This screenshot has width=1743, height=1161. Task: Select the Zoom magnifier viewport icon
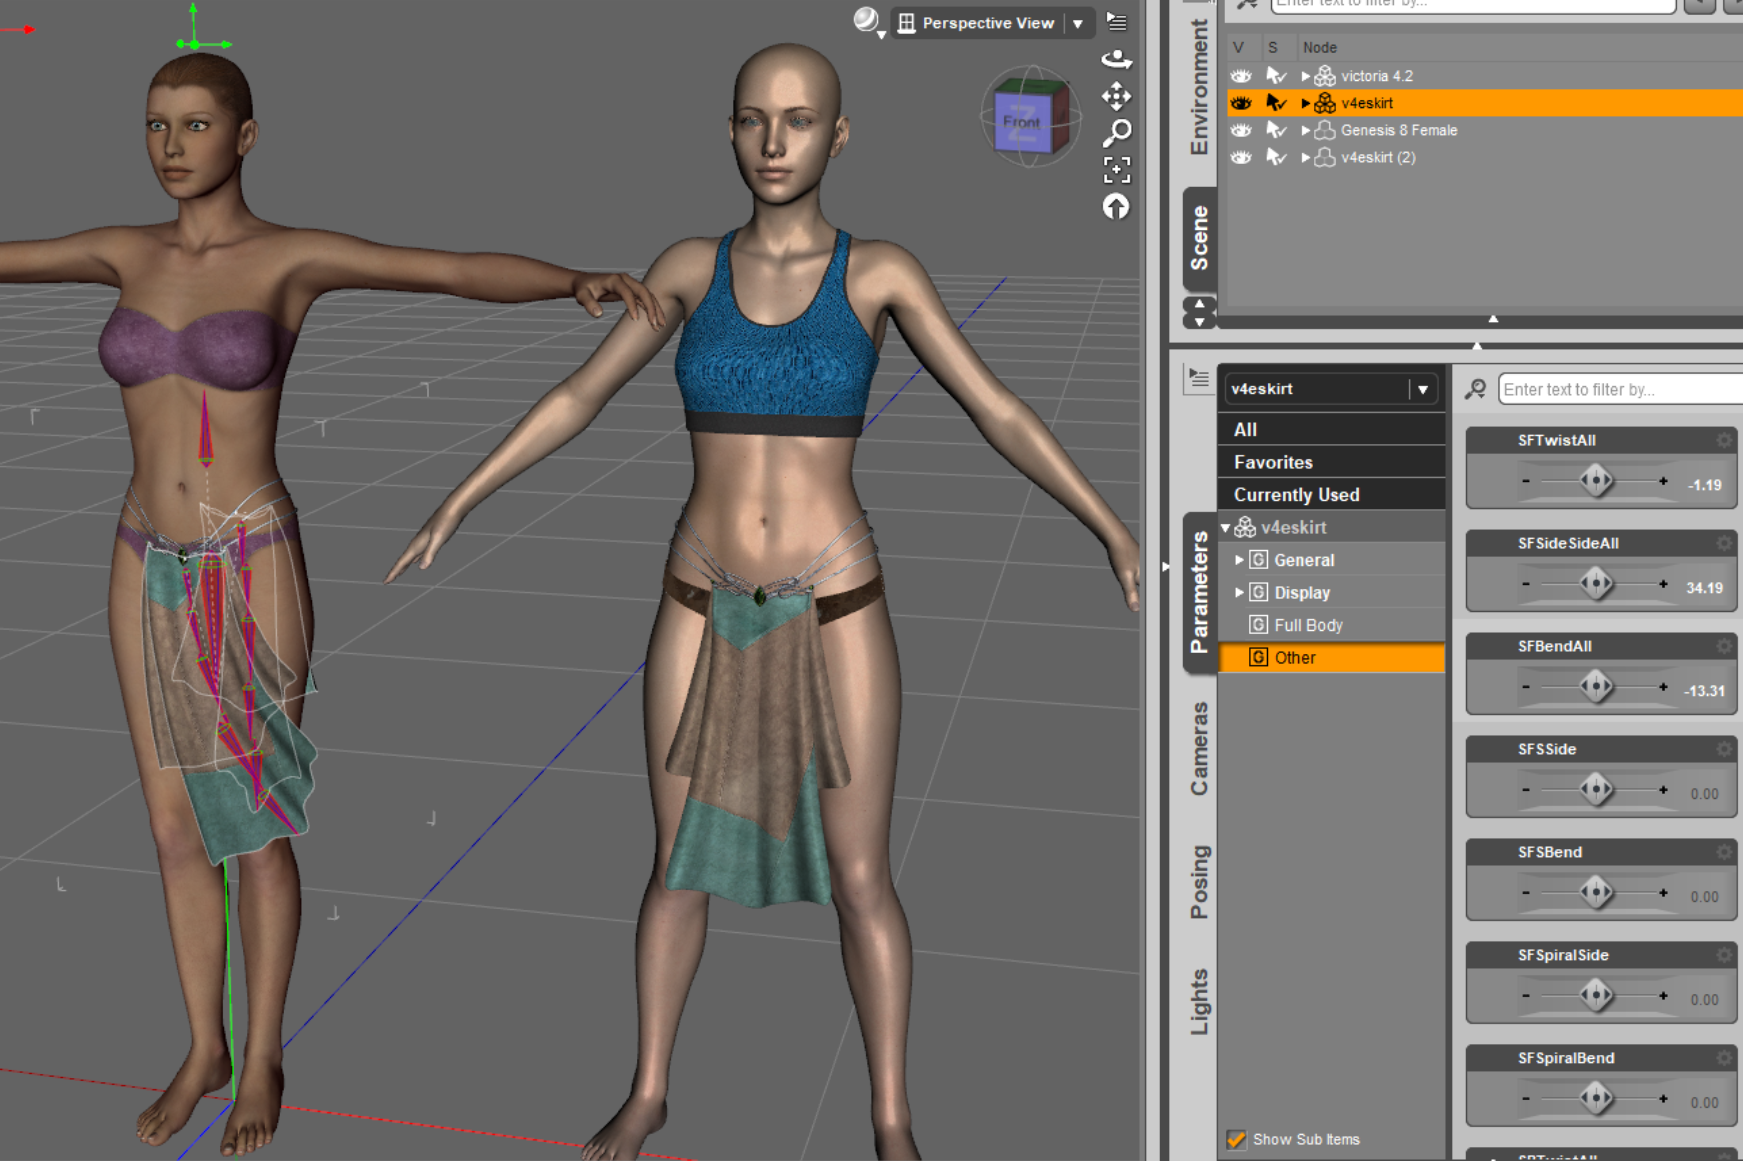pyautogui.click(x=1119, y=133)
